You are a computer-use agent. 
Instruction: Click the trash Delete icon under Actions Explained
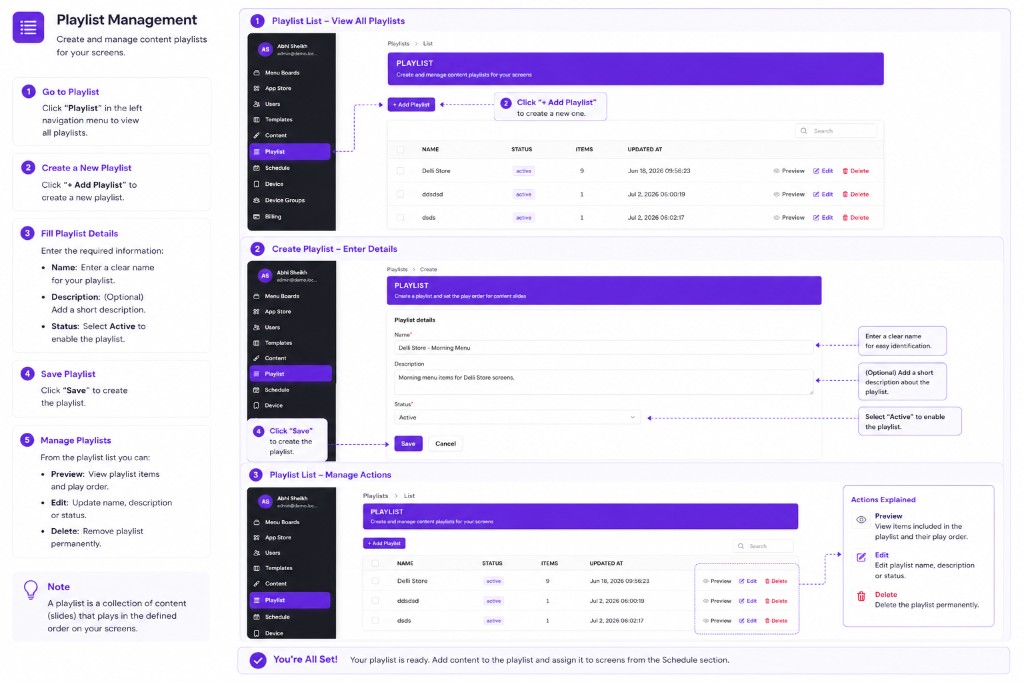(x=861, y=596)
